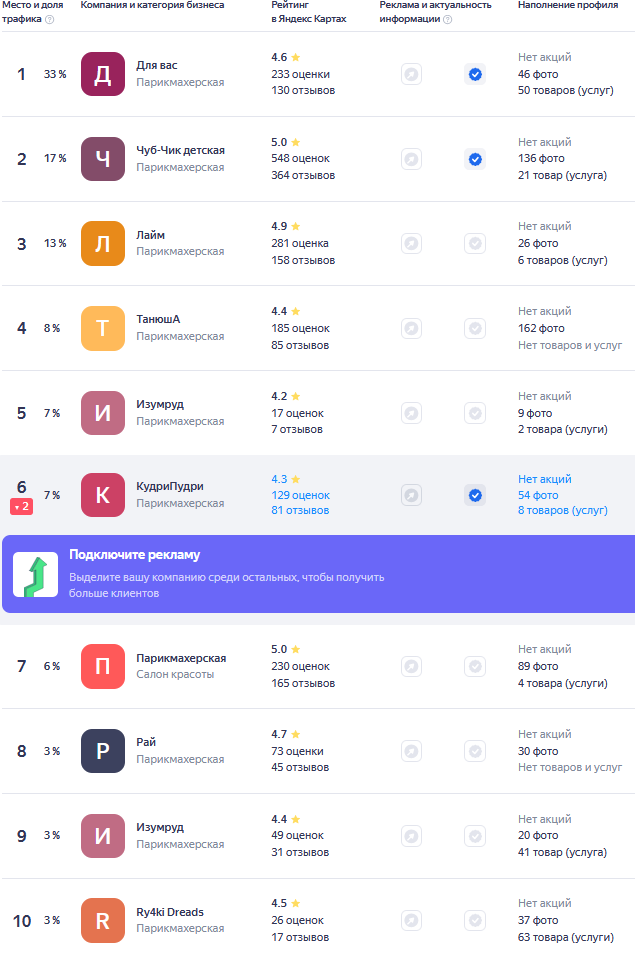This screenshot has height=955, width=635.
Task: Click the 'К' avatar of КудриПудри
Action: (102, 495)
